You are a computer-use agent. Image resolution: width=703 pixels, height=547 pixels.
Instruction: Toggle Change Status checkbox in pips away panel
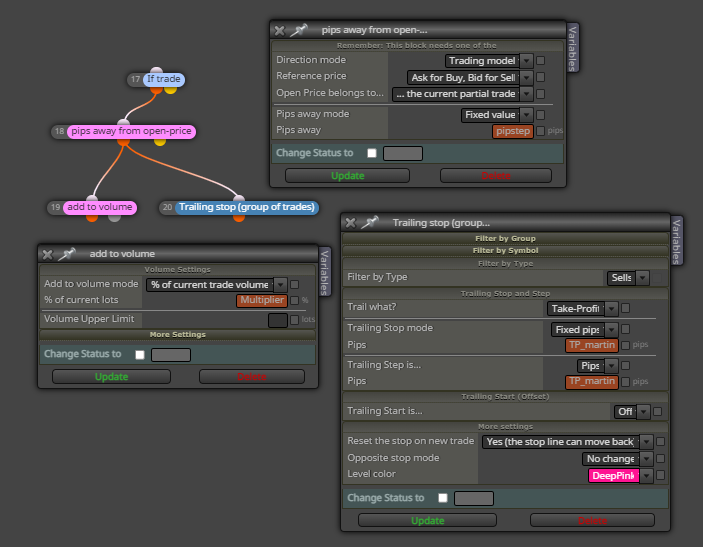[372, 153]
